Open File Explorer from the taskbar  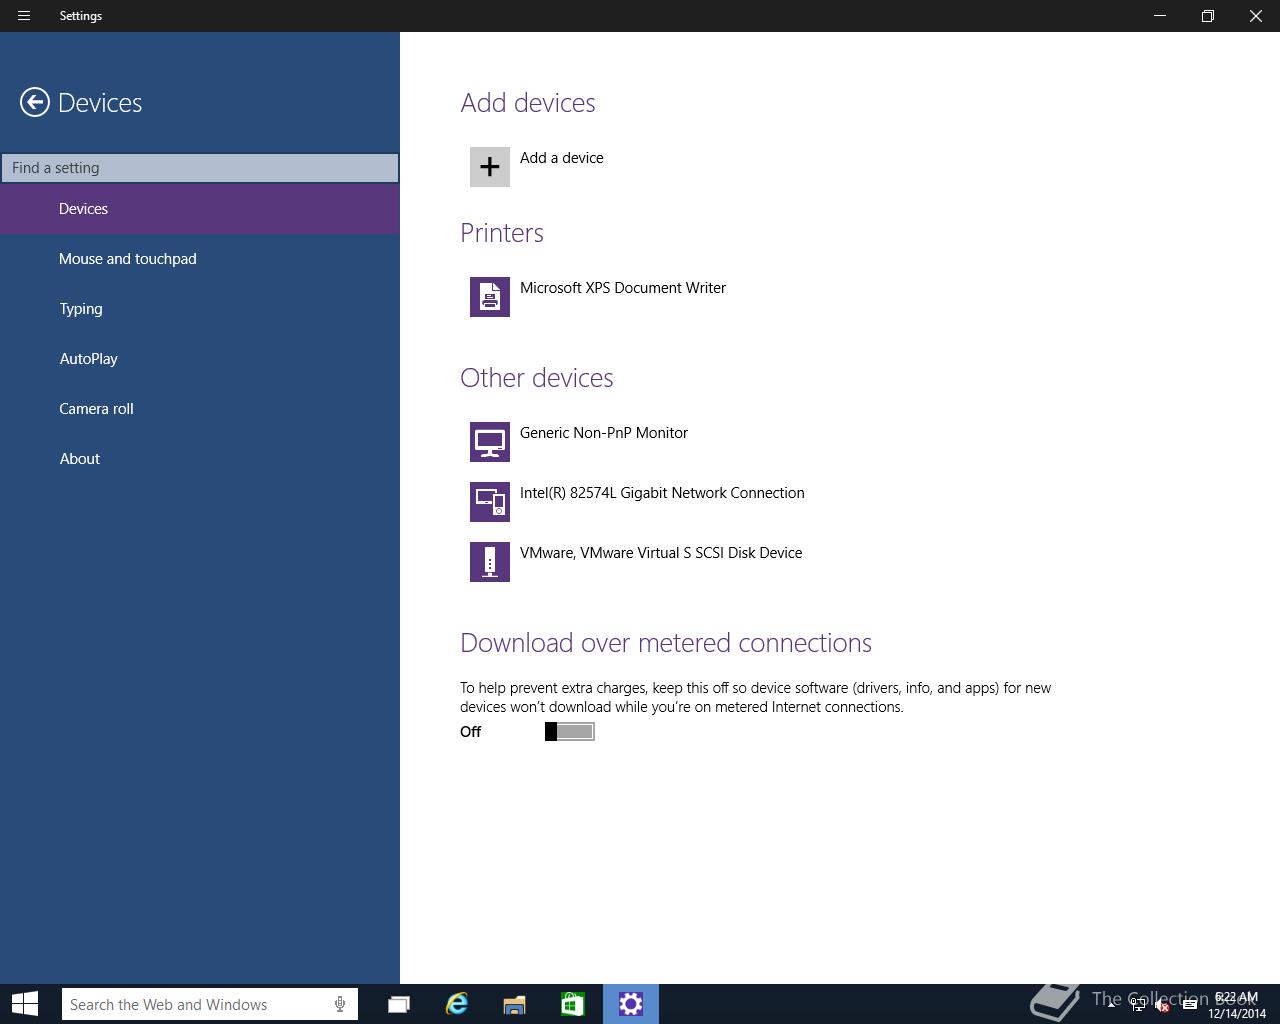[x=515, y=1004]
